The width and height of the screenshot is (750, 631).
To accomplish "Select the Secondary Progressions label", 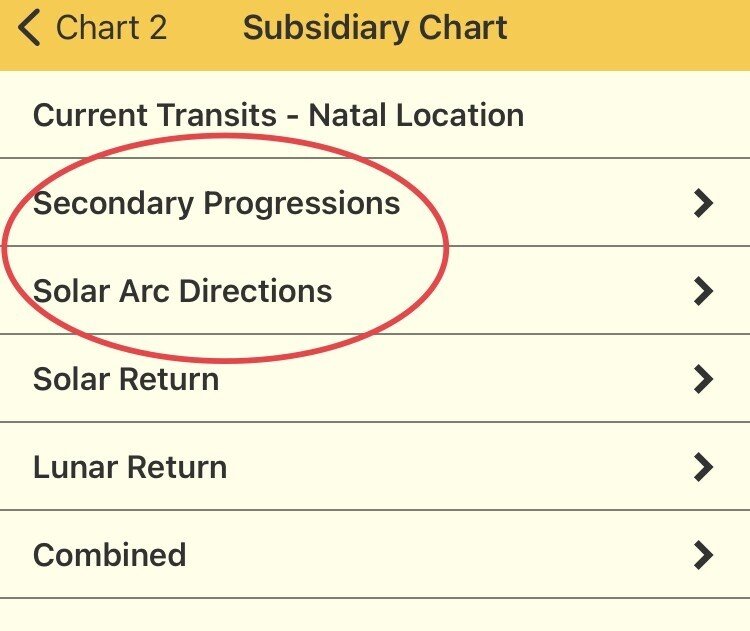I will pyautogui.click(x=216, y=203).
